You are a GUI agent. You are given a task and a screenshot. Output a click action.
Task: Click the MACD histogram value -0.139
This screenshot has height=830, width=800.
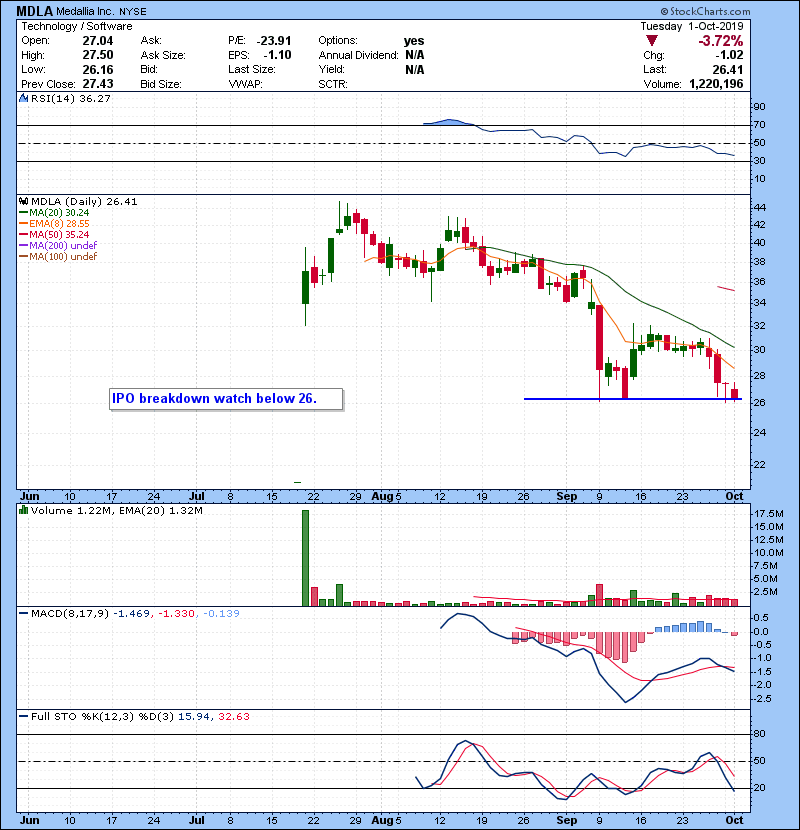[221, 614]
